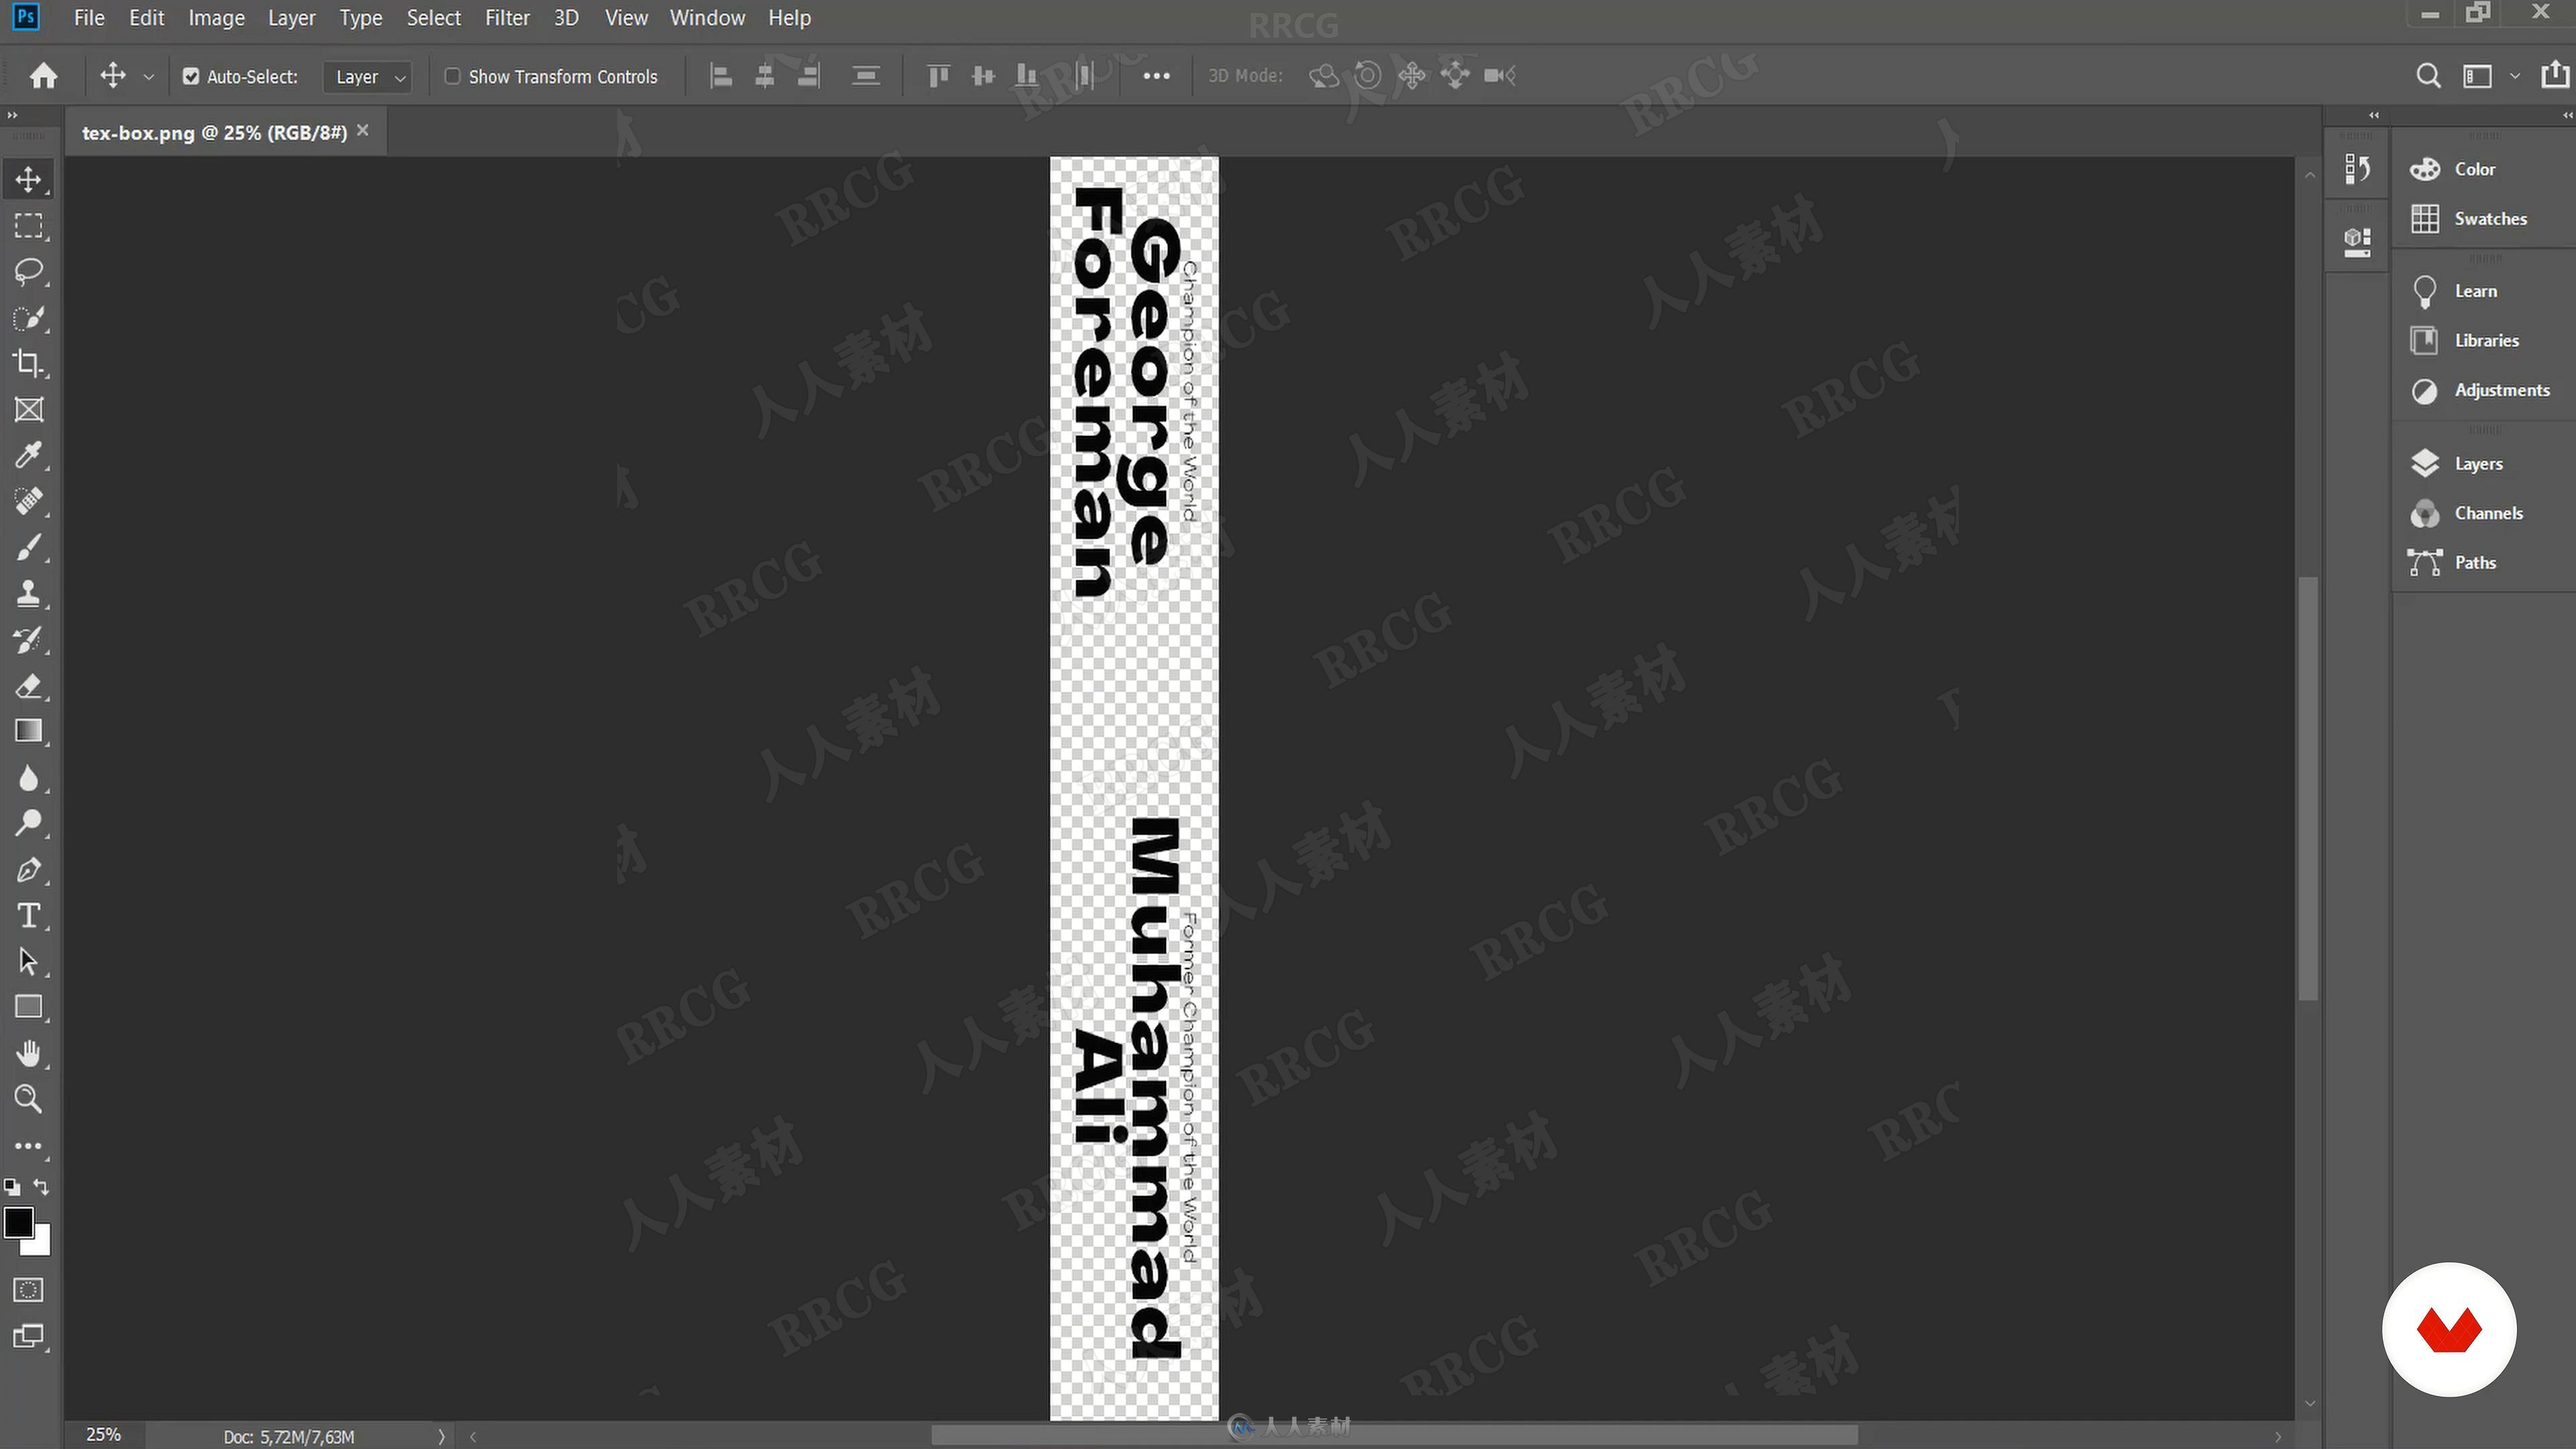Select the foreground color swatch

click(19, 1221)
